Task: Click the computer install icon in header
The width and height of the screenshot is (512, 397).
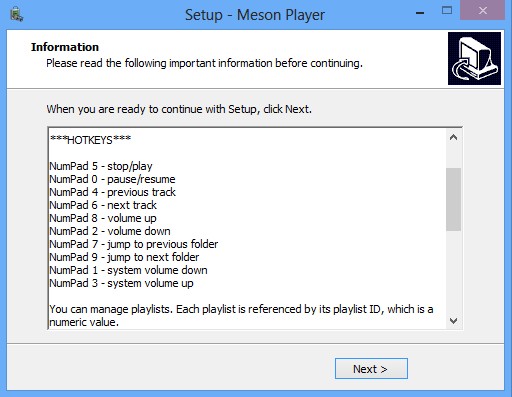Action: point(474,58)
